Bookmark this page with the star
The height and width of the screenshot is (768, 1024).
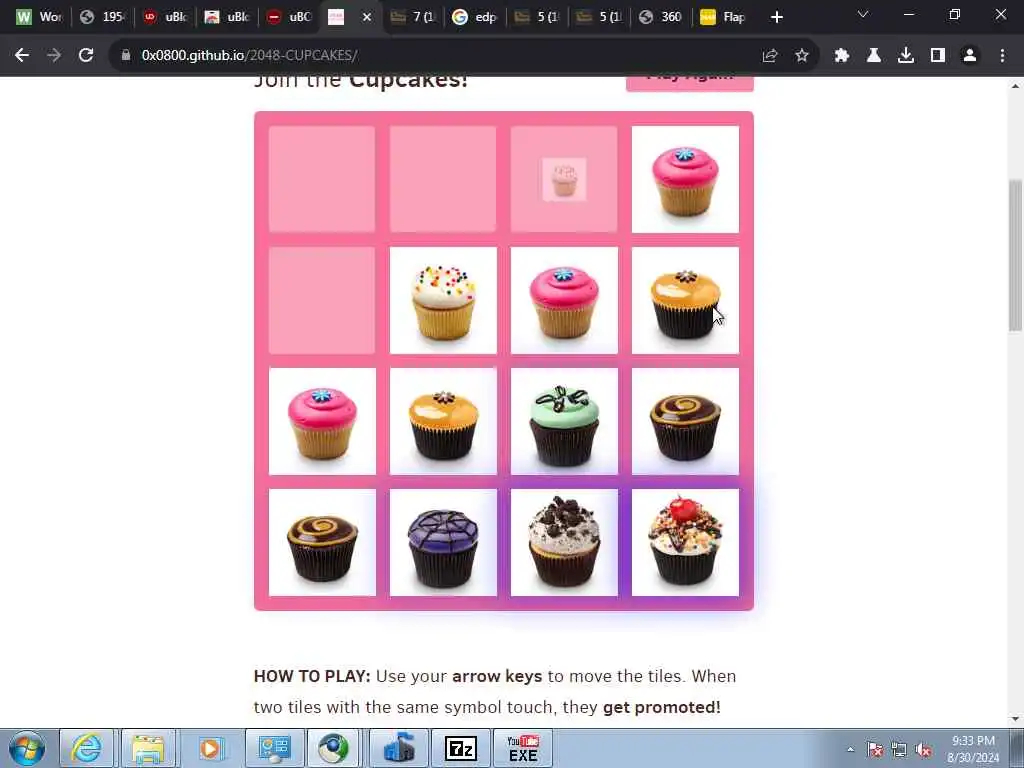(802, 56)
